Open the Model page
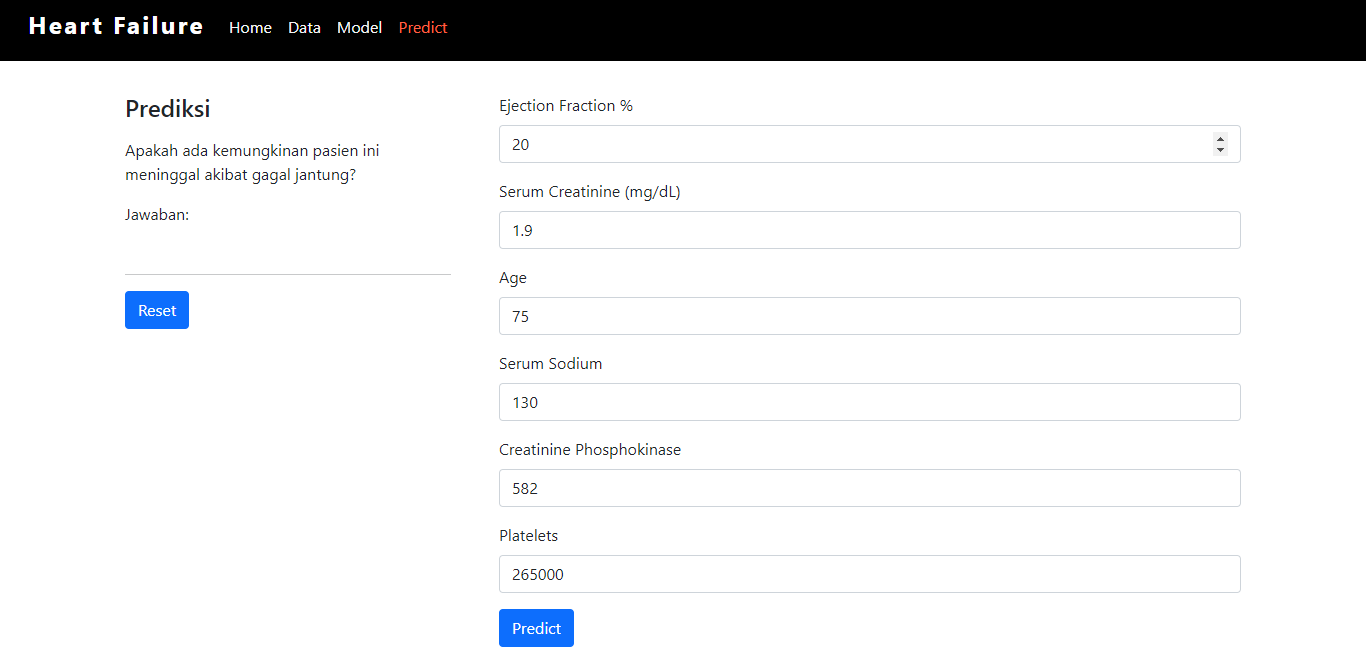The width and height of the screenshot is (1366, 672). (359, 28)
